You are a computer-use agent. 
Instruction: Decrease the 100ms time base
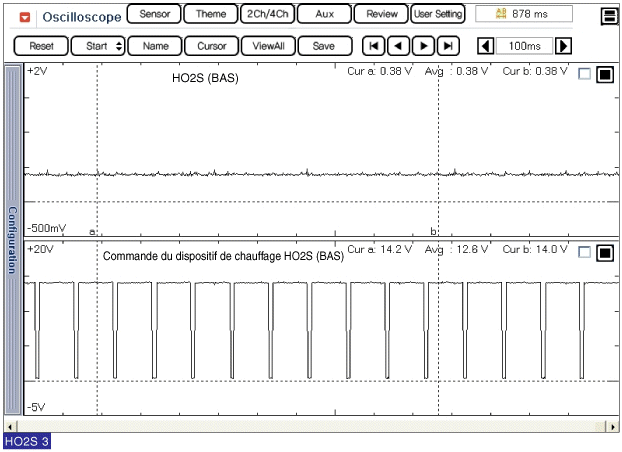pyautogui.click(x=485, y=46)
